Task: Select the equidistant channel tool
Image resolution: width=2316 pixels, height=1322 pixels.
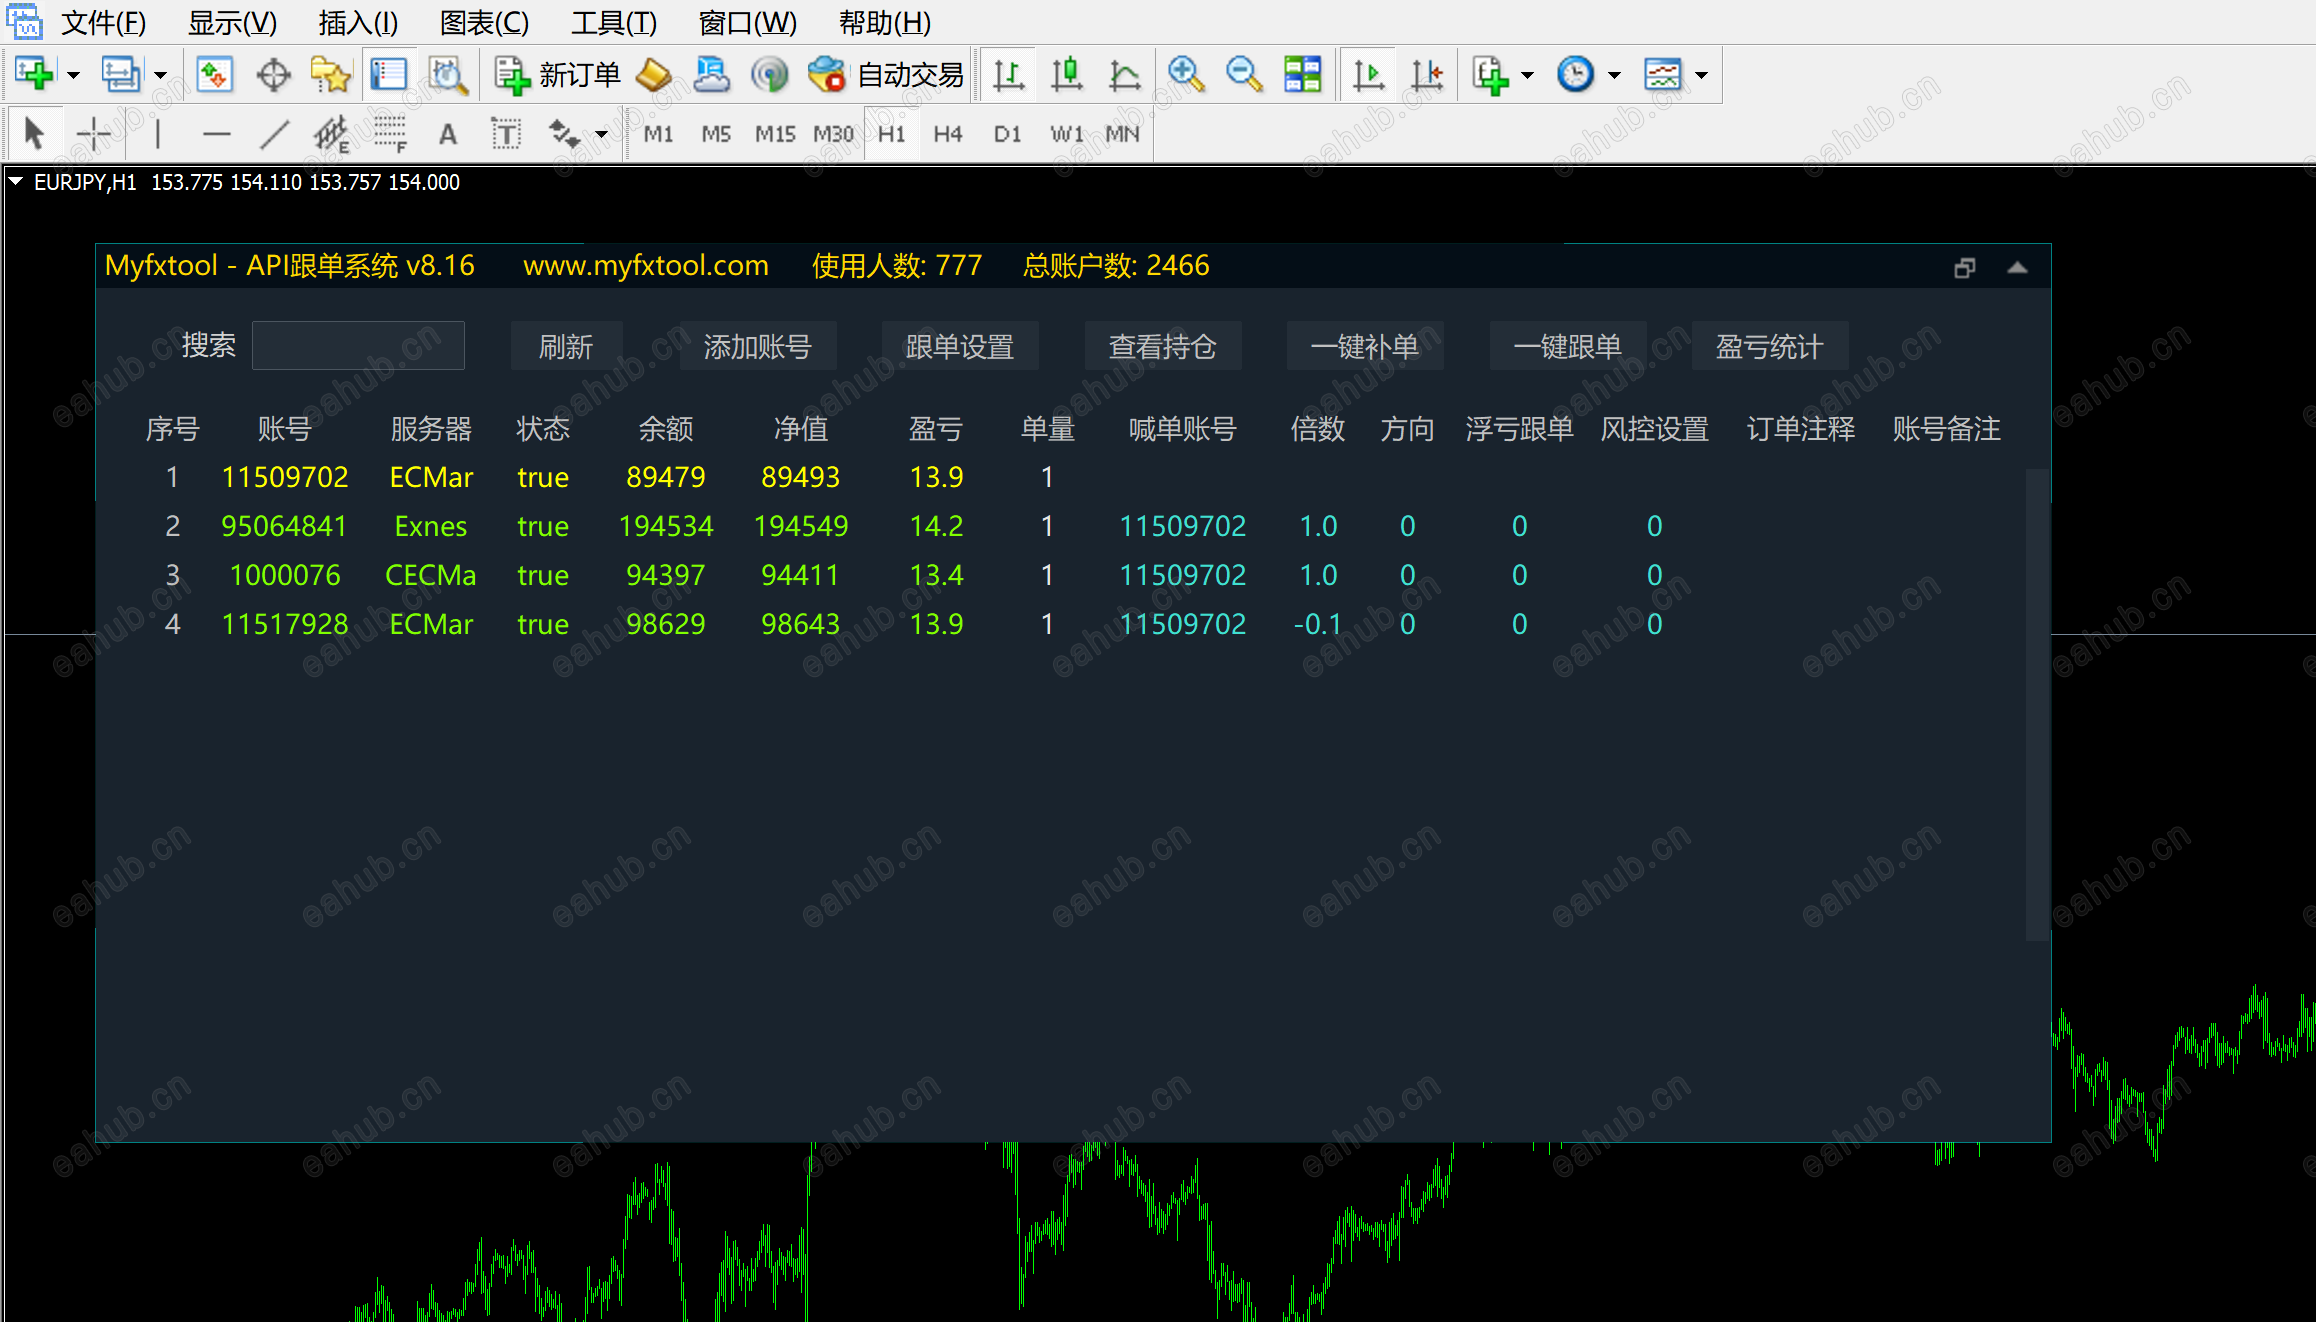Action: (x=331, y=133)
